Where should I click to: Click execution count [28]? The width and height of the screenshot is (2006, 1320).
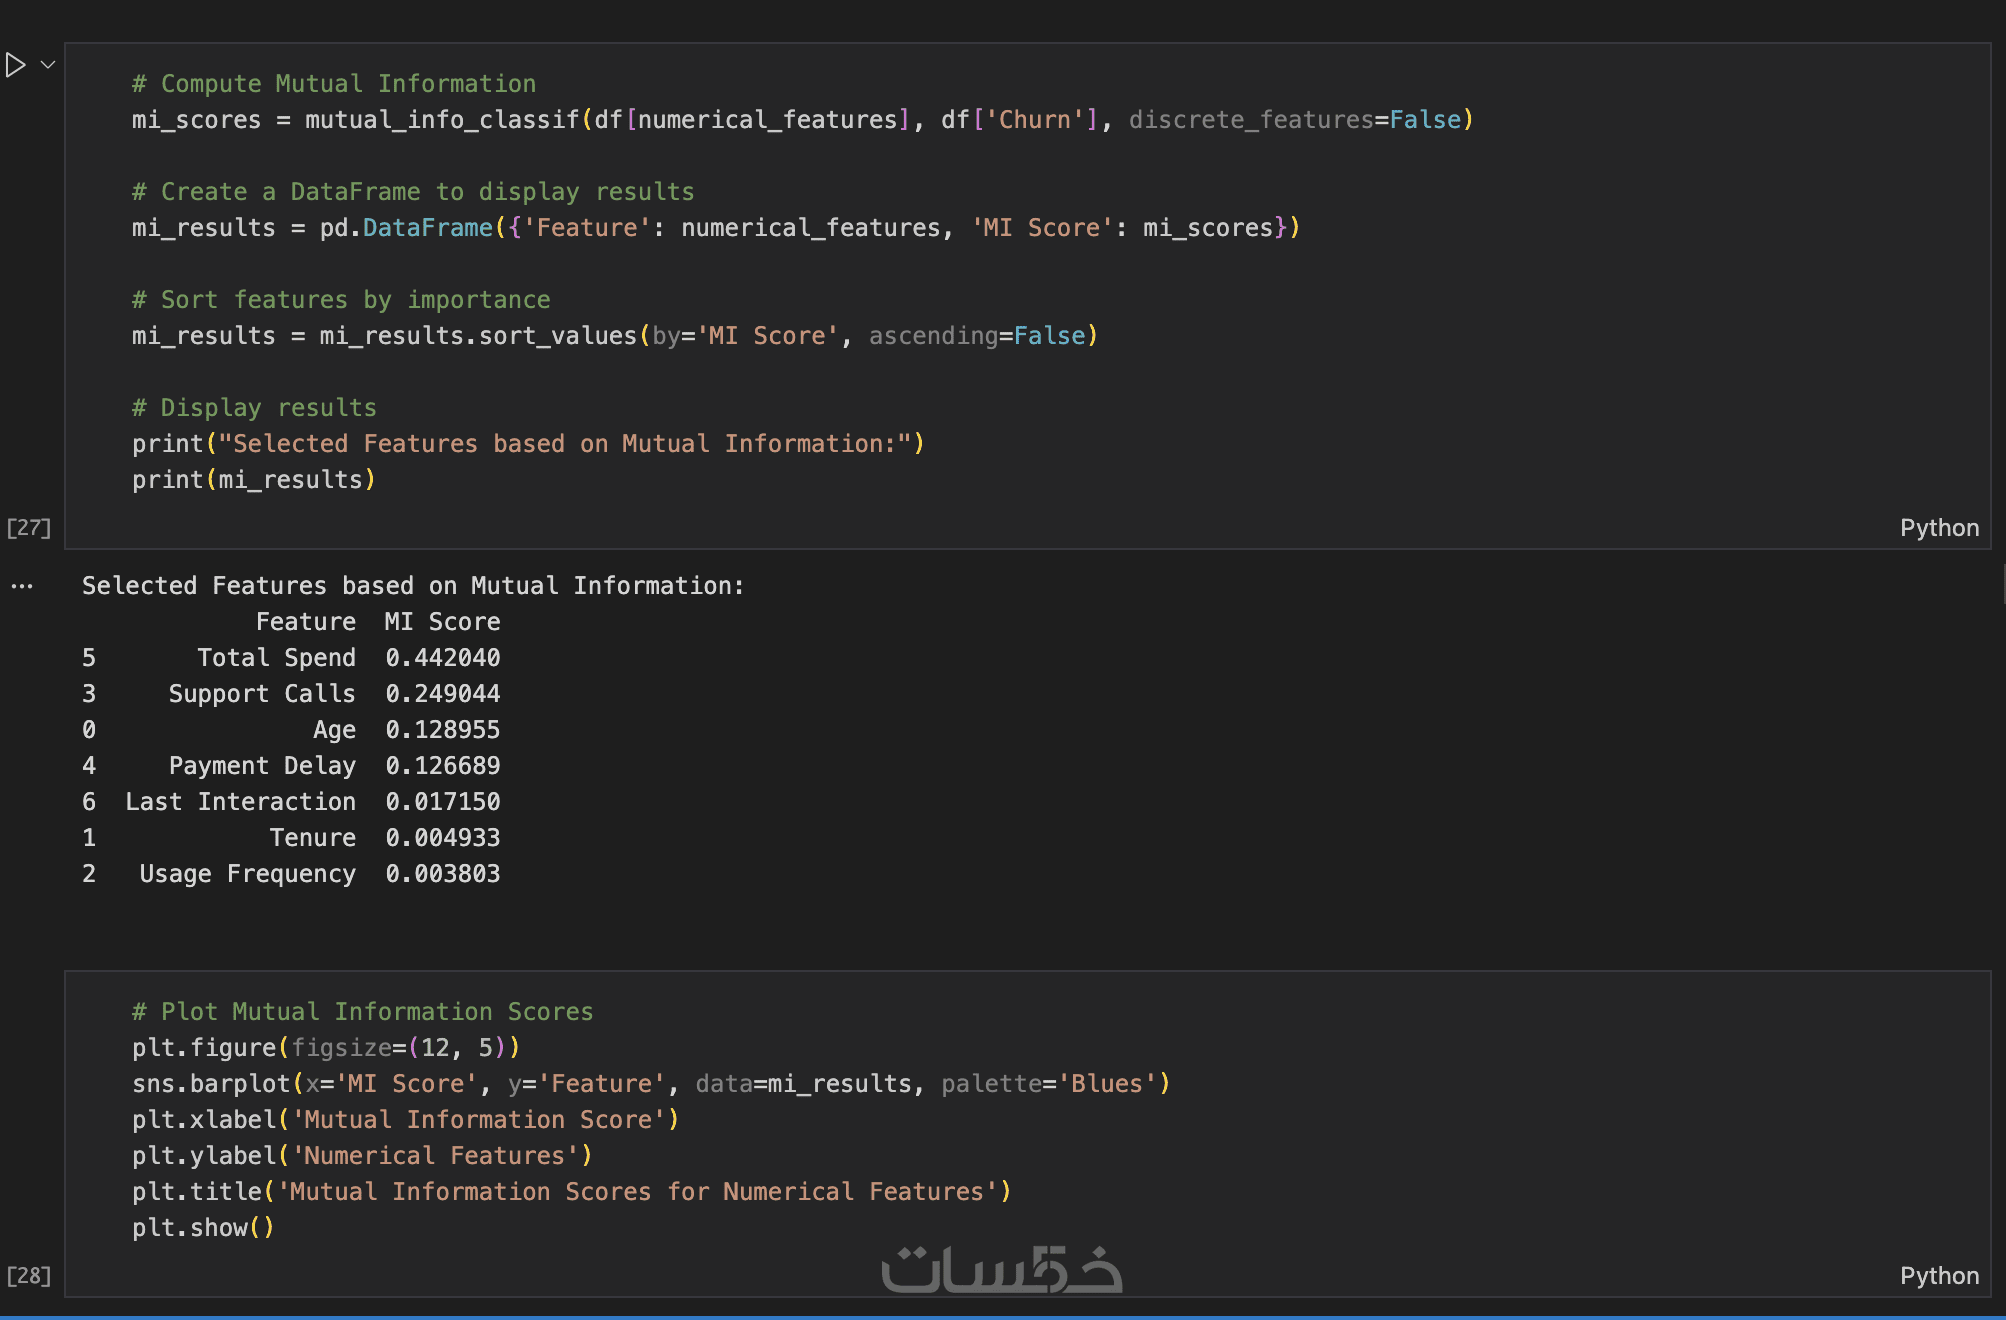pos(28,1276)
